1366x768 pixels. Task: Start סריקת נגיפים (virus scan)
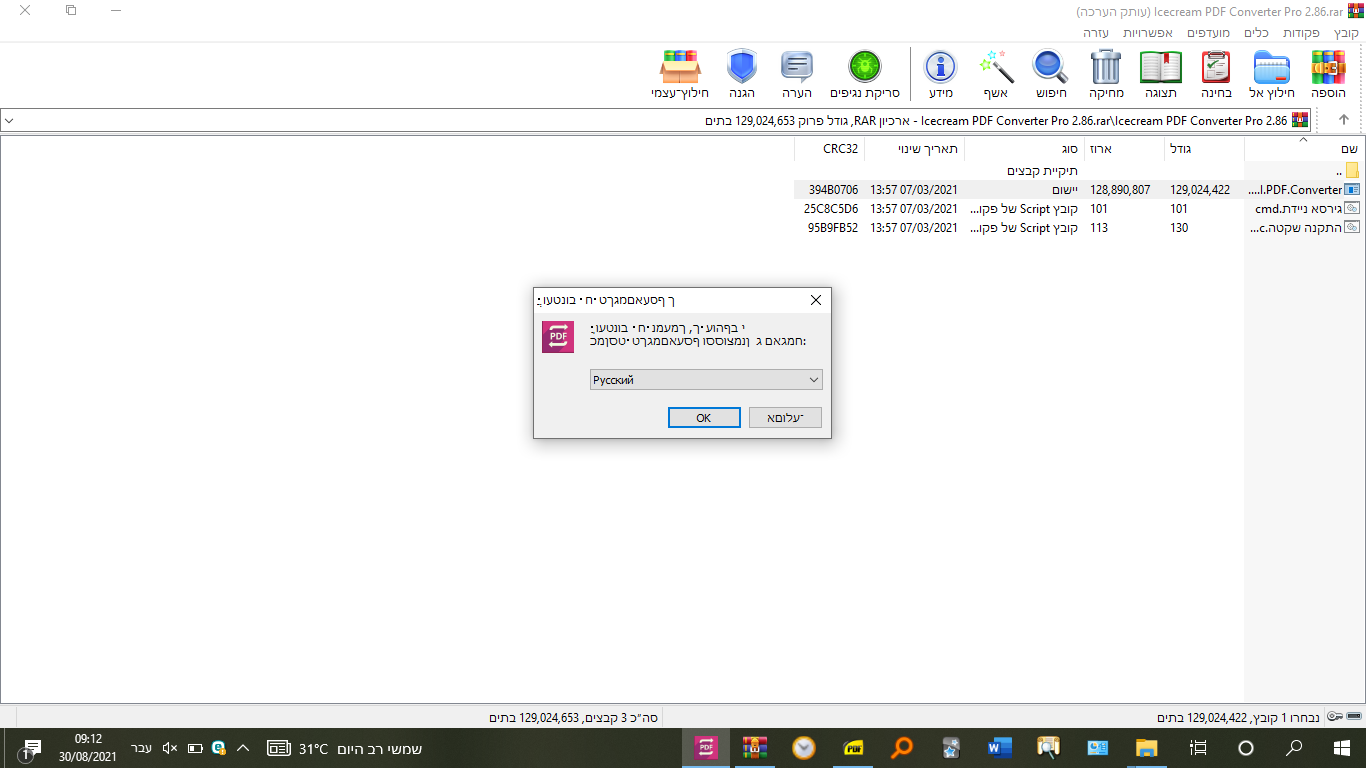click(865, 74)
